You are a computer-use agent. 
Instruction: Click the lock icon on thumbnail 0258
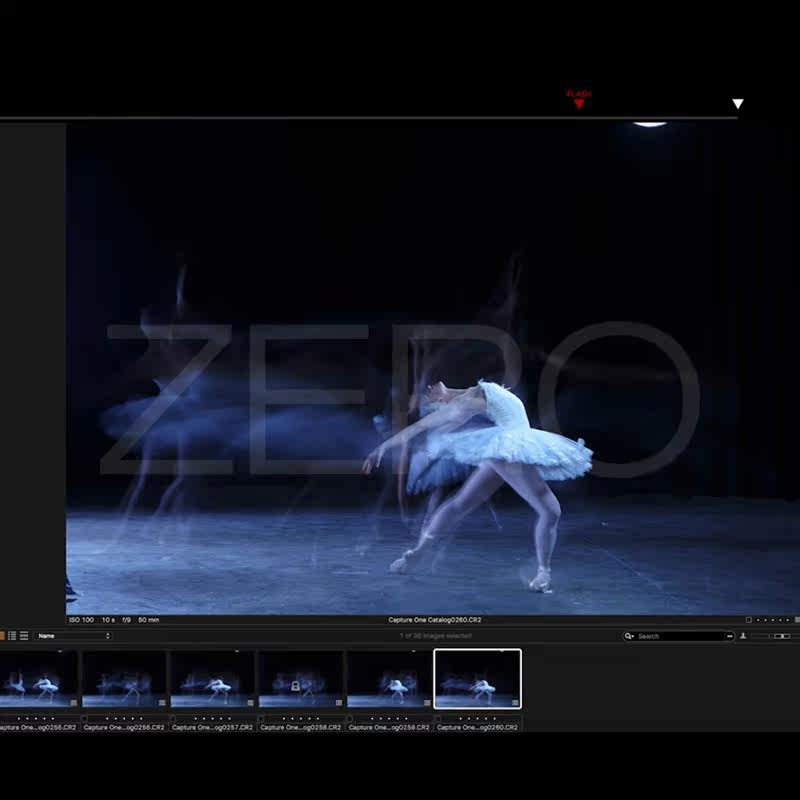click(x=295, y=686)
